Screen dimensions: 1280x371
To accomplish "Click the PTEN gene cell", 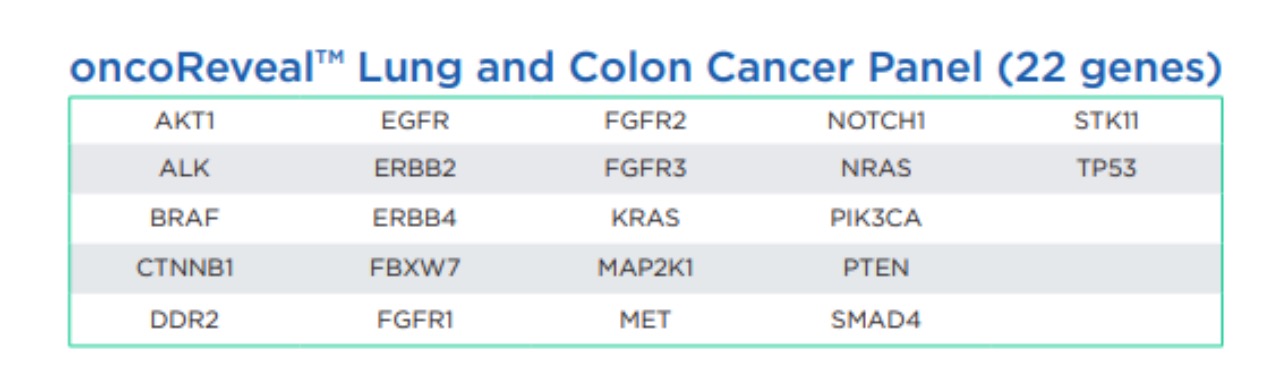I will coord(876,268).
